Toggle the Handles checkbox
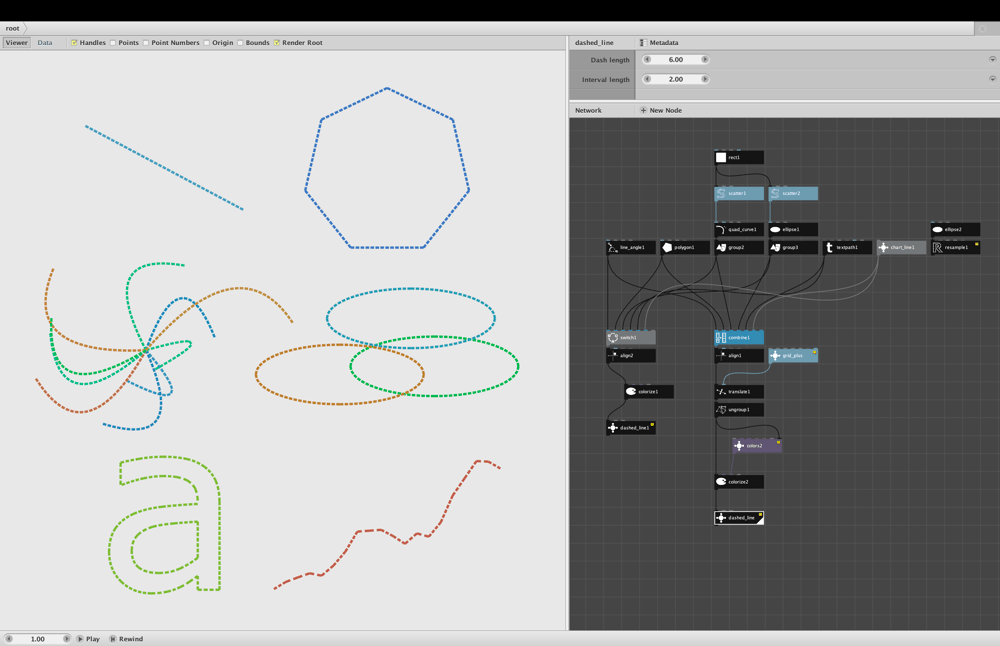Image resolution: width=1000 pixels, height=646 pixels. tap(74, 43)
